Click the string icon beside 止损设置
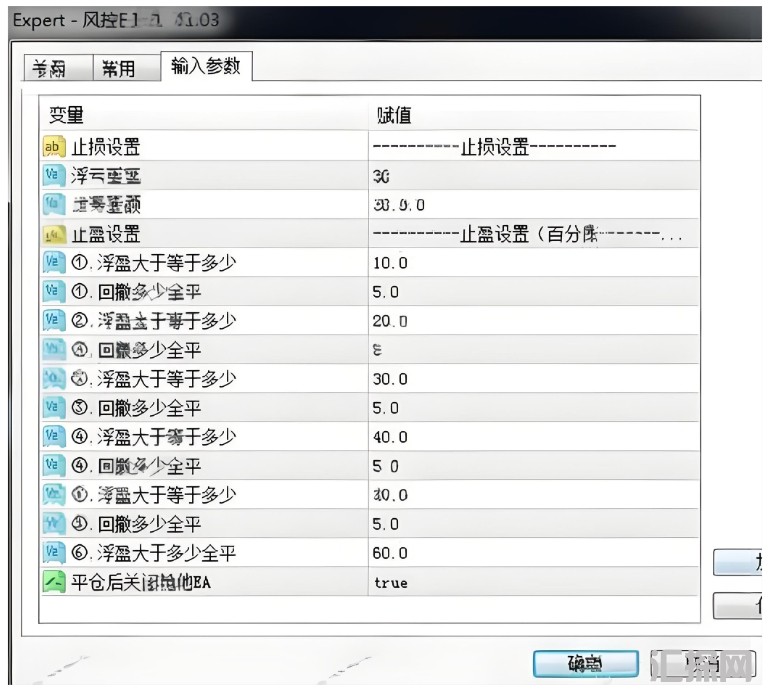The width and height of the screenshot is (772, 690). (53, 147)
